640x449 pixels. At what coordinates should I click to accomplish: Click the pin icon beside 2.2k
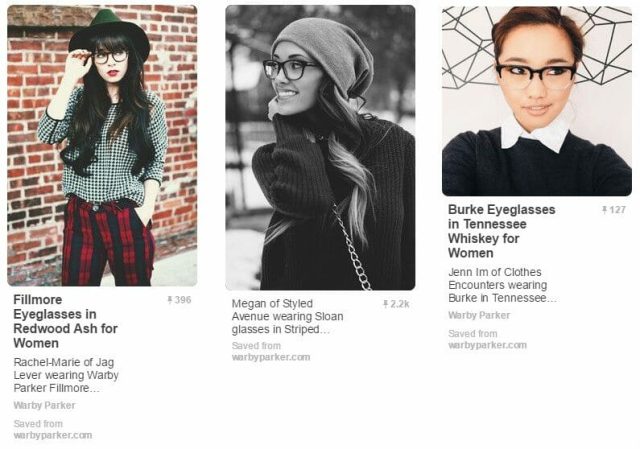(x=385, y=304)
